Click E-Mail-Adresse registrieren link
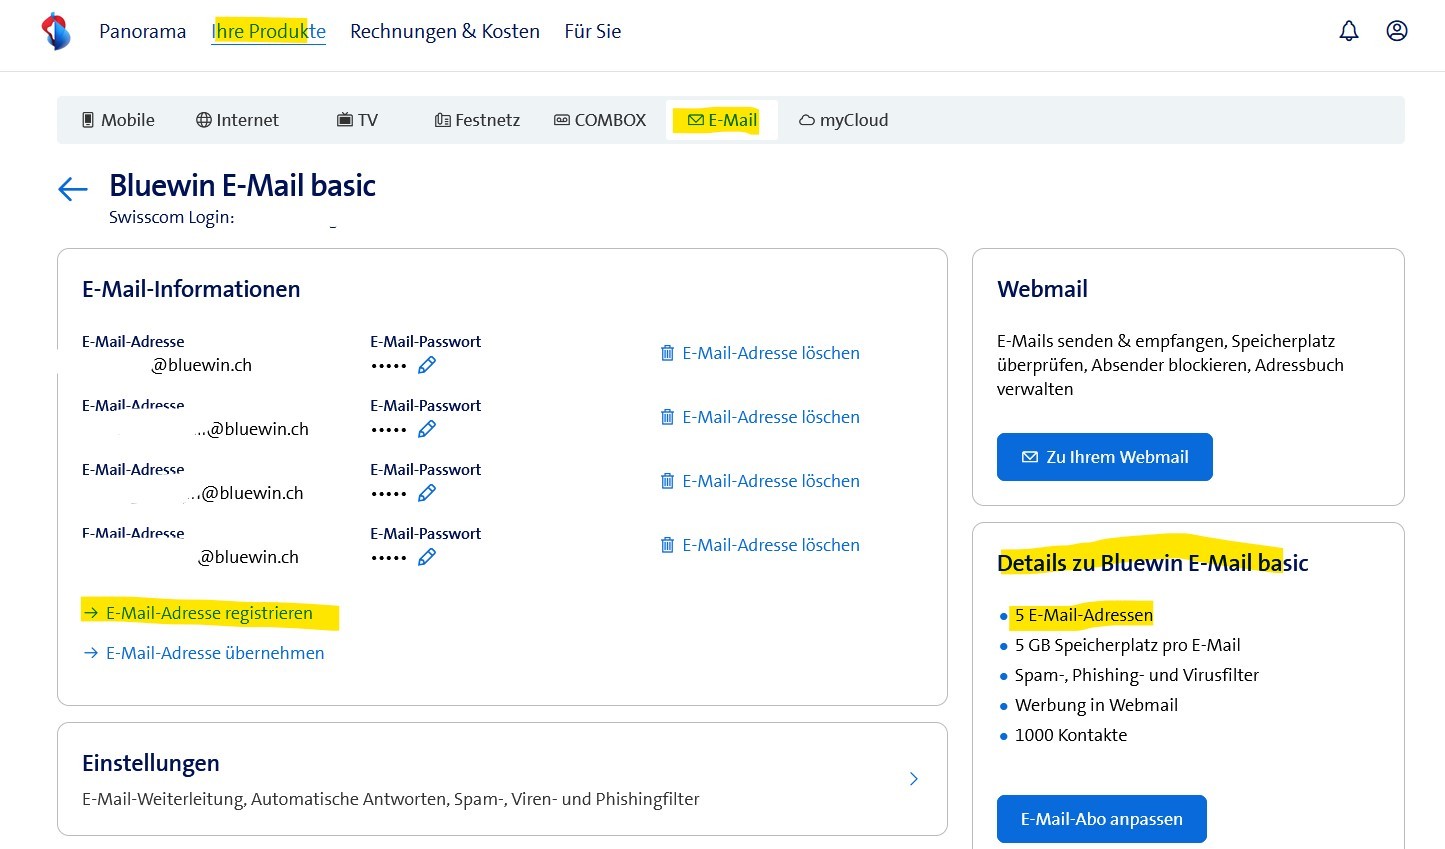The width and height of the screenshot is (1445, 849). (x=209, y=613)
